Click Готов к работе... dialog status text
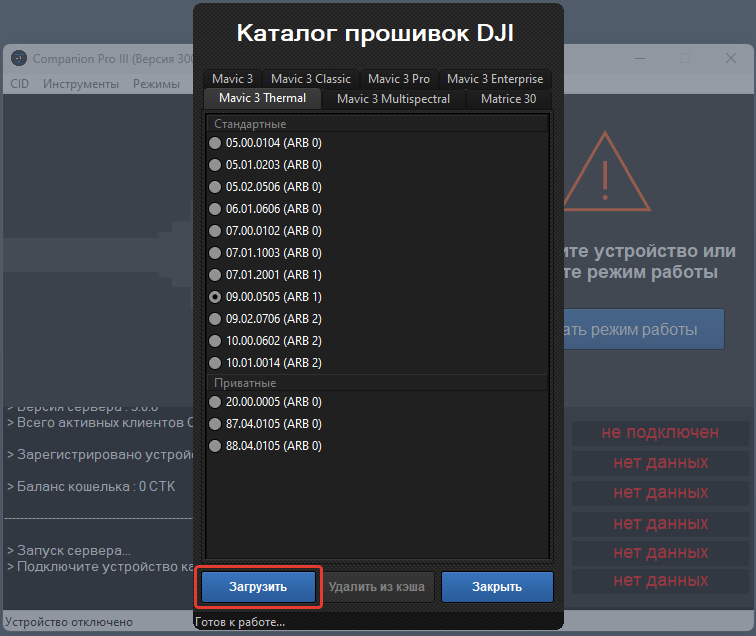Image resolution: width=756 pixels, height=636 pixels. click(x=240, y=622)
